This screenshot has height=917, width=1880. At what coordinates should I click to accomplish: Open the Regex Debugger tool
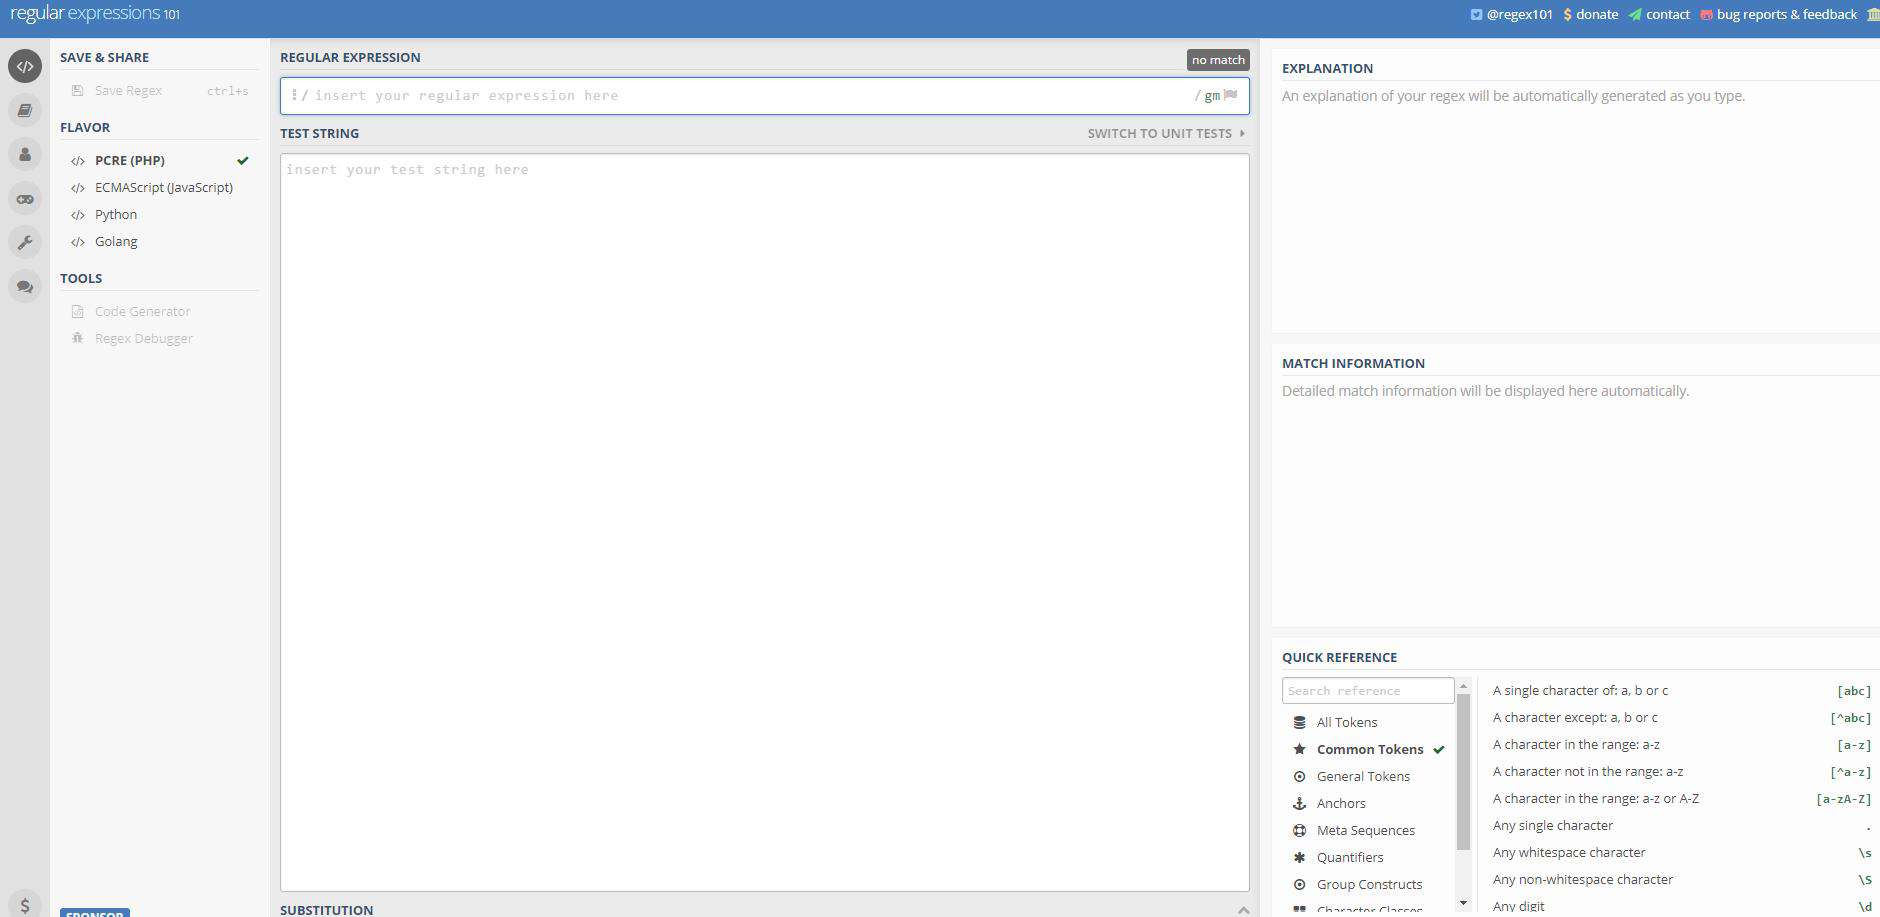tap(160, 338)
